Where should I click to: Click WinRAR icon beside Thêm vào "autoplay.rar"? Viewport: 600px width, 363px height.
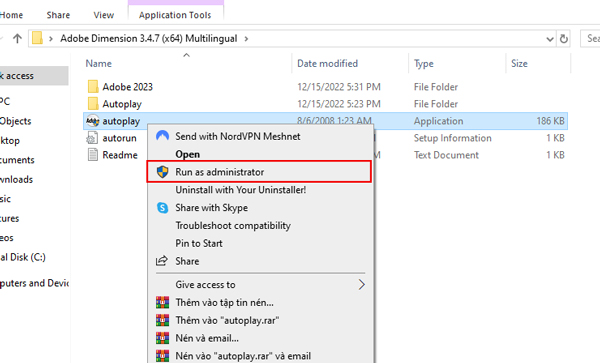click(163, 320)
